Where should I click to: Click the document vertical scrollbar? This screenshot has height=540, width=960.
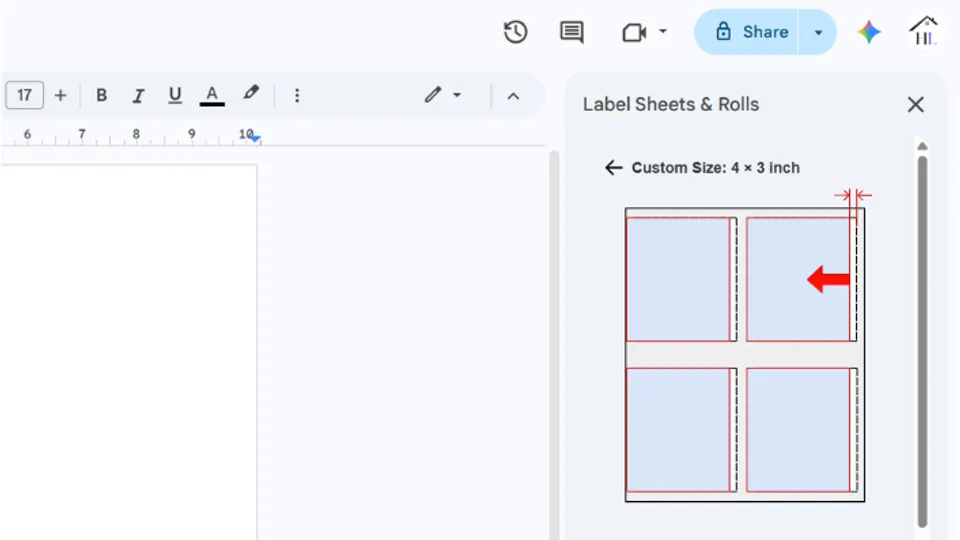coord(554,345)
